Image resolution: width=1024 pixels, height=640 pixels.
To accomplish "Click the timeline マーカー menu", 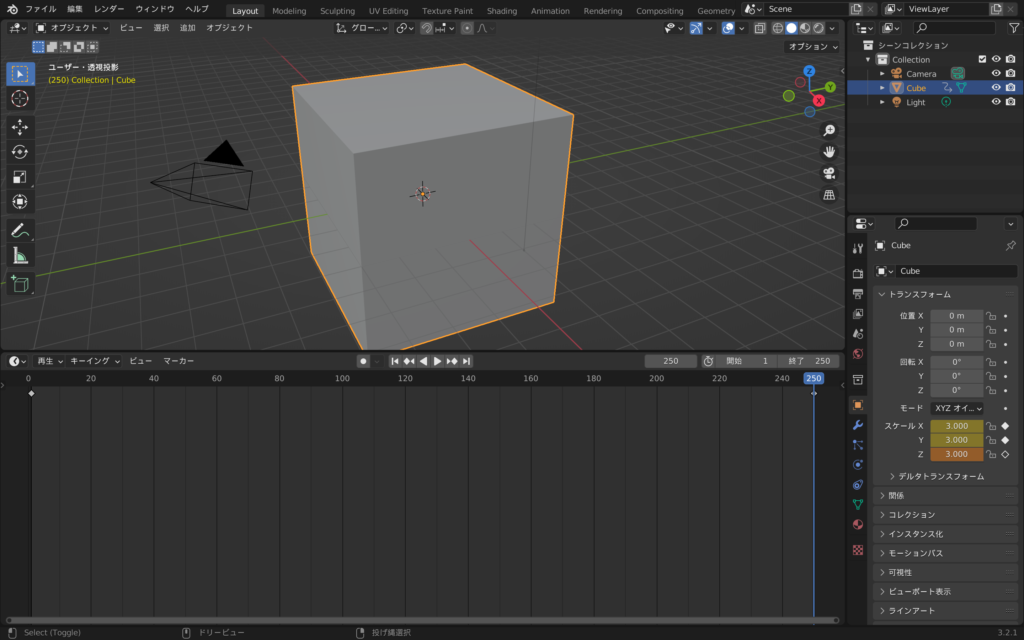I will pyautogui.click(x=179, y=360).
